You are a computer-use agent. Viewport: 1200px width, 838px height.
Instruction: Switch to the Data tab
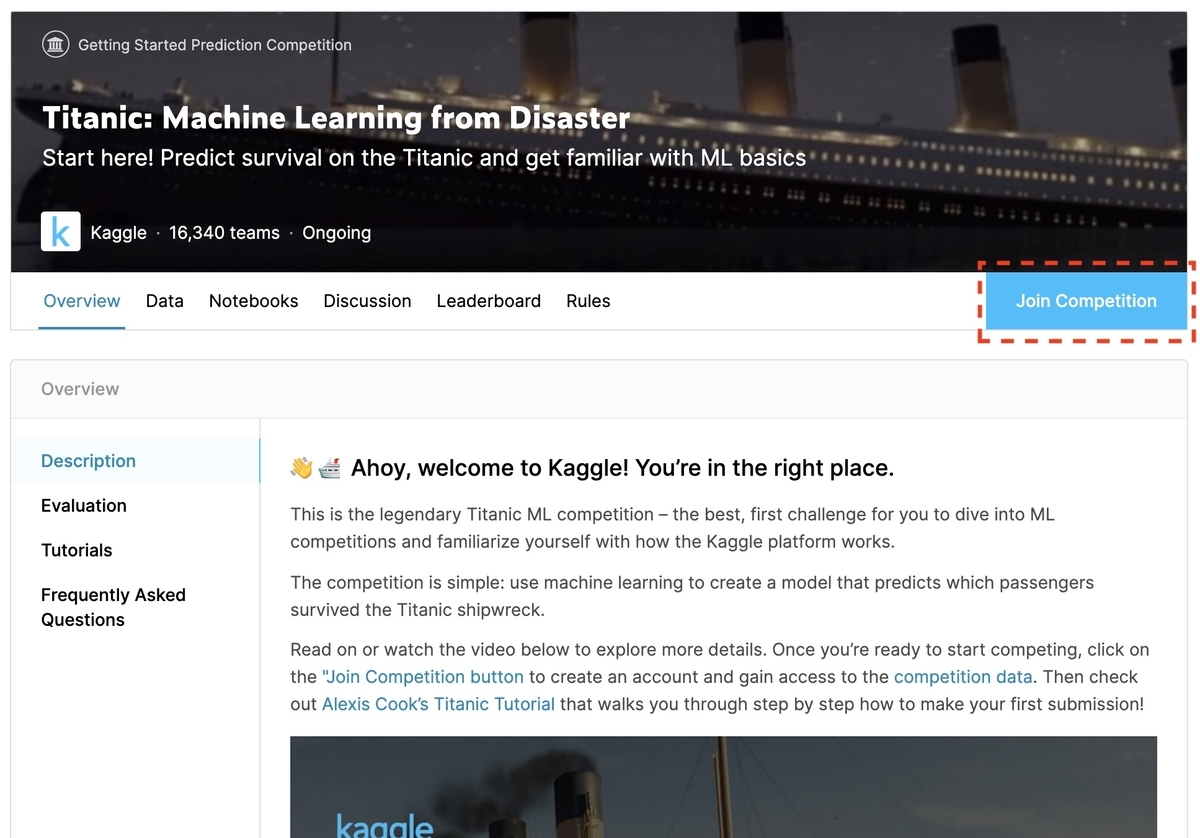(165, 301)
